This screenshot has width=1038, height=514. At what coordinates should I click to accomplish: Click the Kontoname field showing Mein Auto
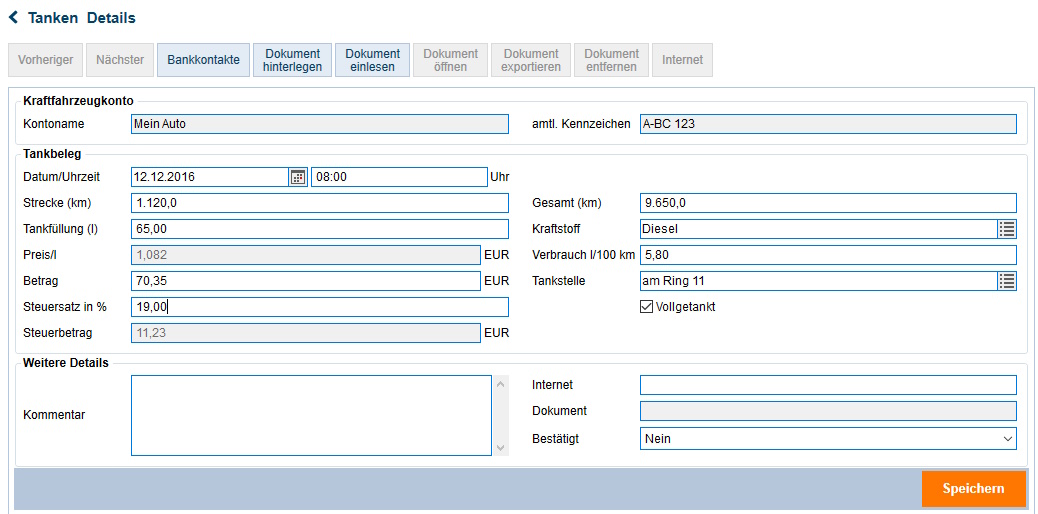tap(320, 124)
